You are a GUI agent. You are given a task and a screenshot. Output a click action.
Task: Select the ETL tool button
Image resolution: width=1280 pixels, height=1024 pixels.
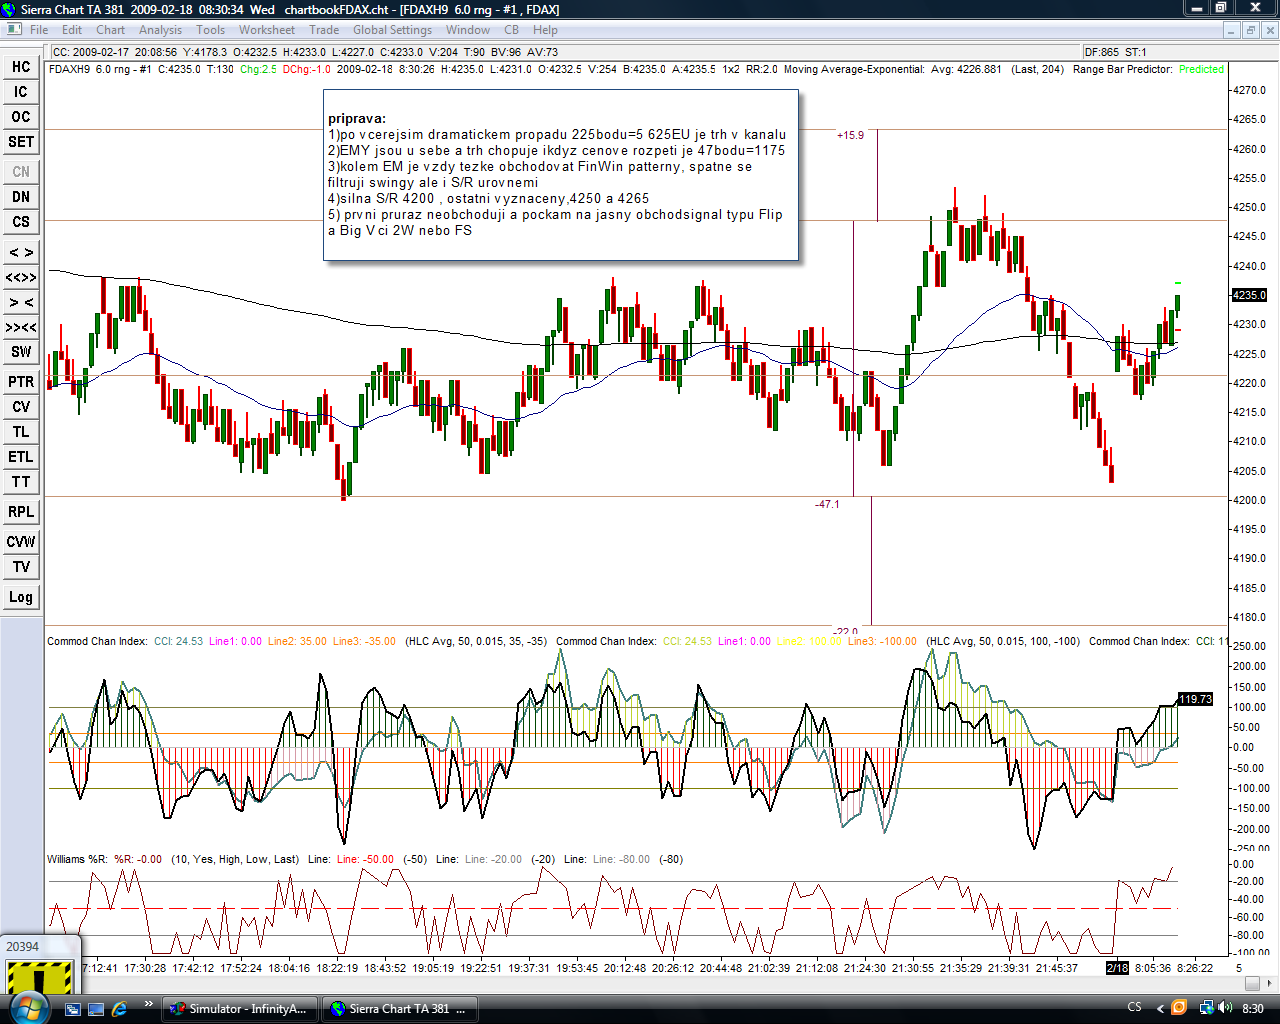tap(21, 457)
